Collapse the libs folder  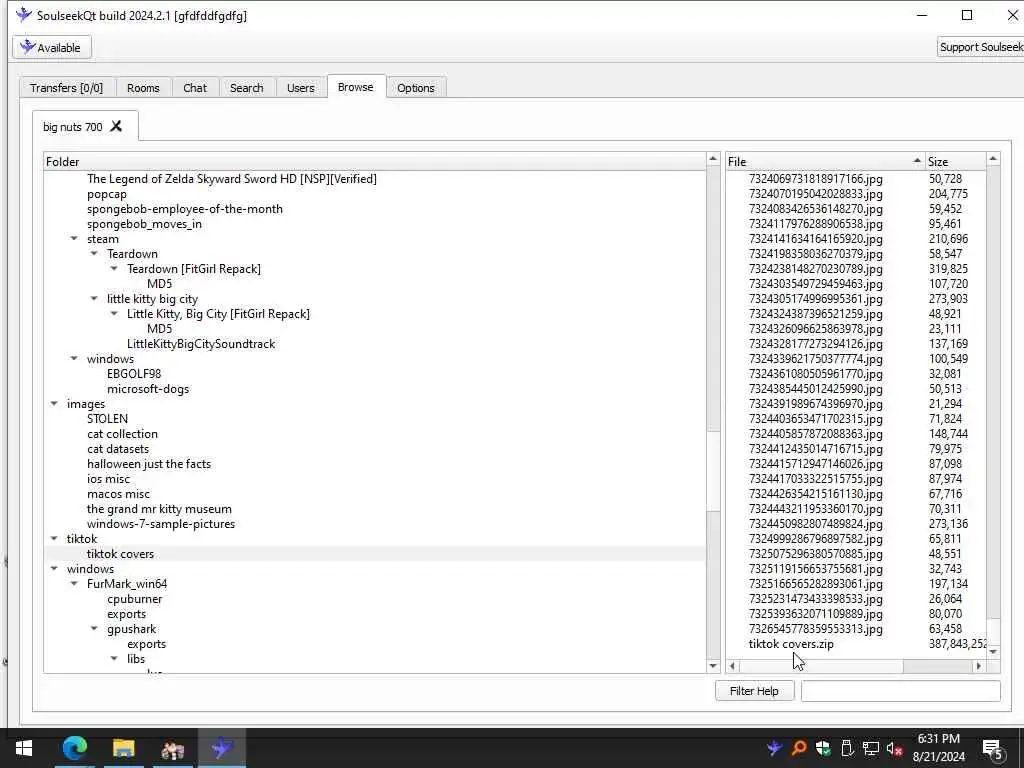coord(114,659)
